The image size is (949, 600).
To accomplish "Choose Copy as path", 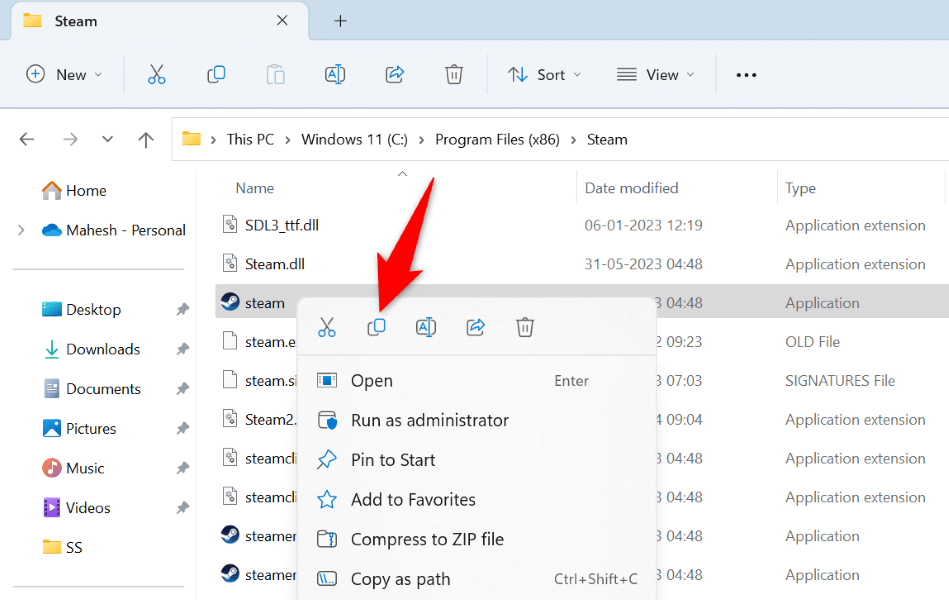I will click(x=477, y=579).
